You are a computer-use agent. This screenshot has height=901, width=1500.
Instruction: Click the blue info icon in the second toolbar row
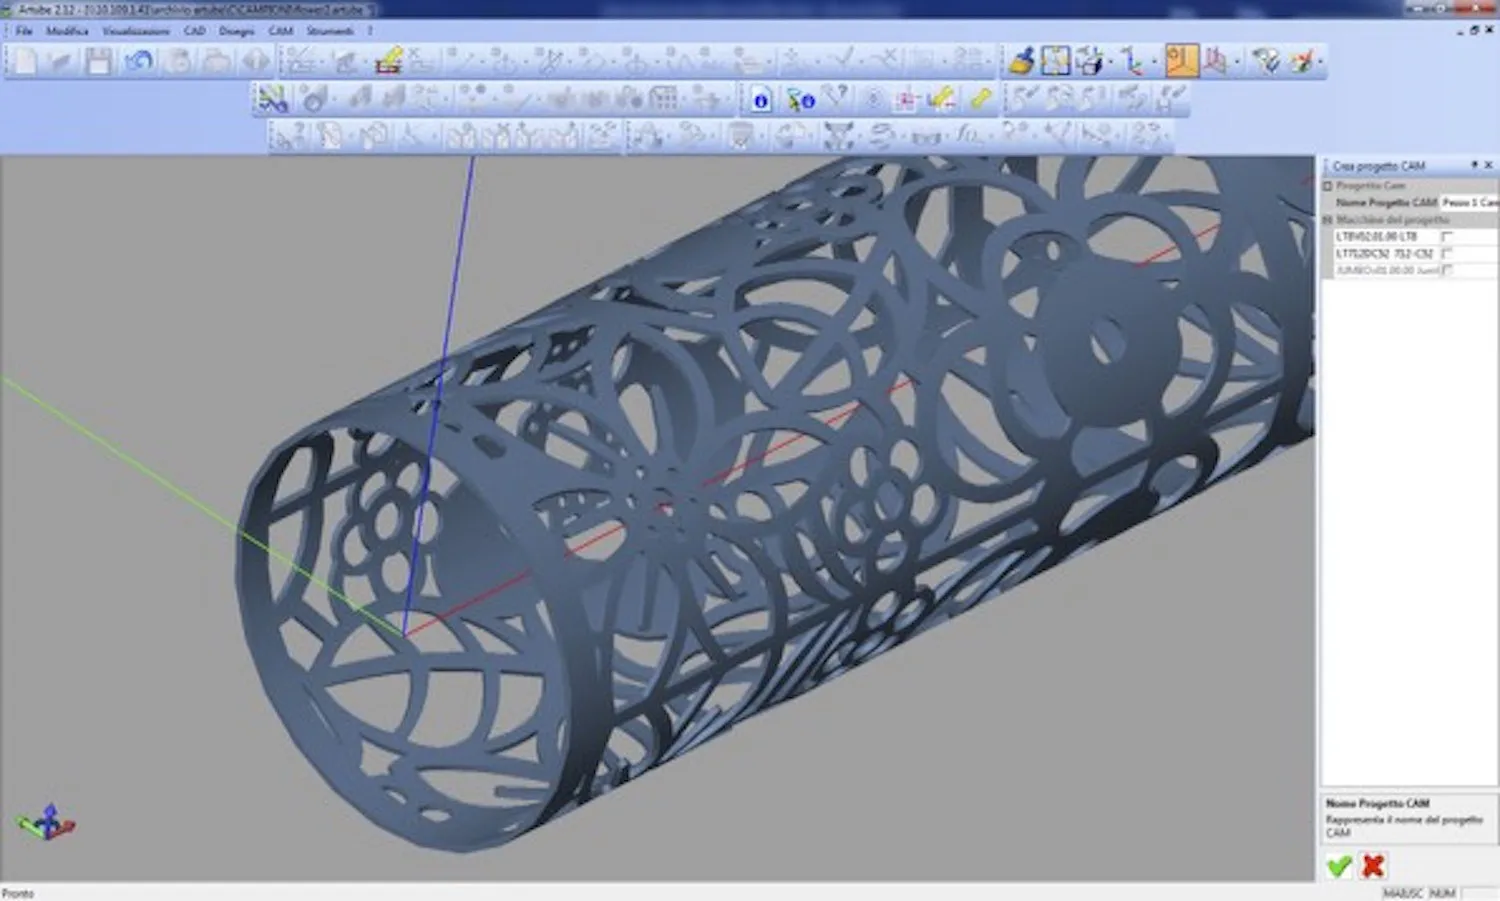tap(761, 100)
